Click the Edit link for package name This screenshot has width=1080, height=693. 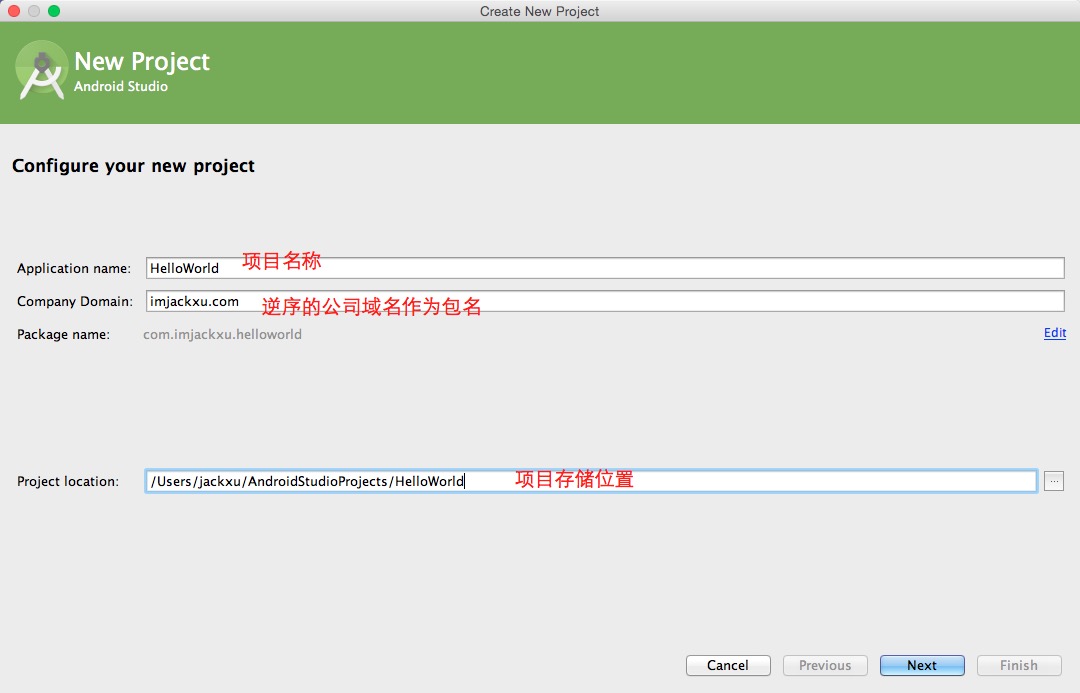(x=1055, y=333)
